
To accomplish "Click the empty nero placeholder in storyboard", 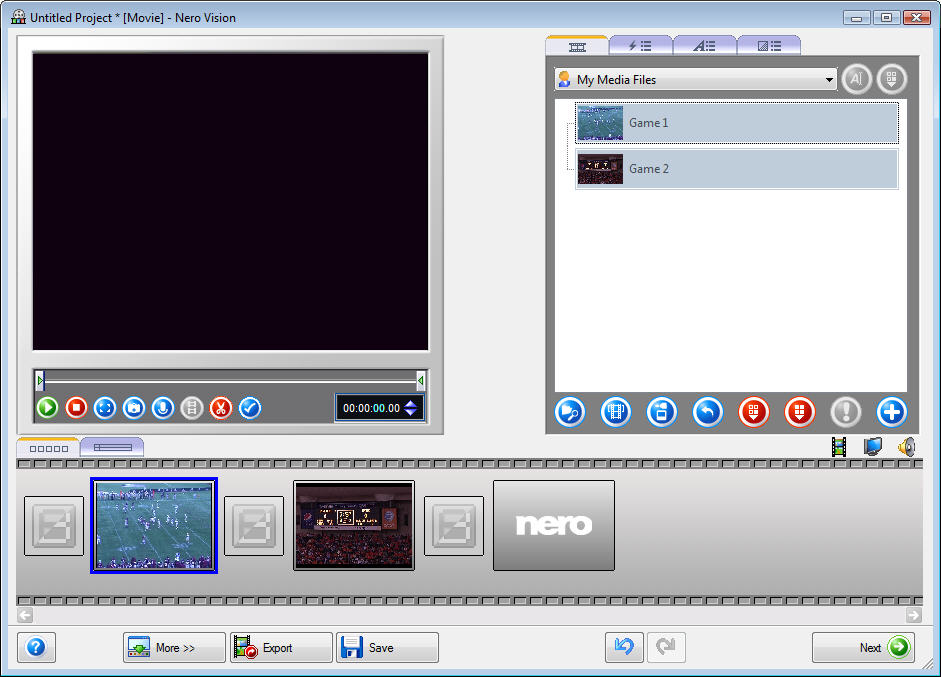I will [554, 526].
